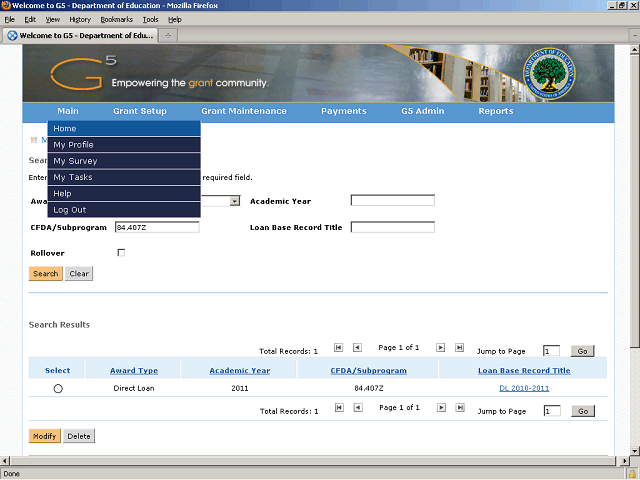Screen dimensions: 640x480
Task: Select the Direct Loan row radio button
Action: (58, 389)
